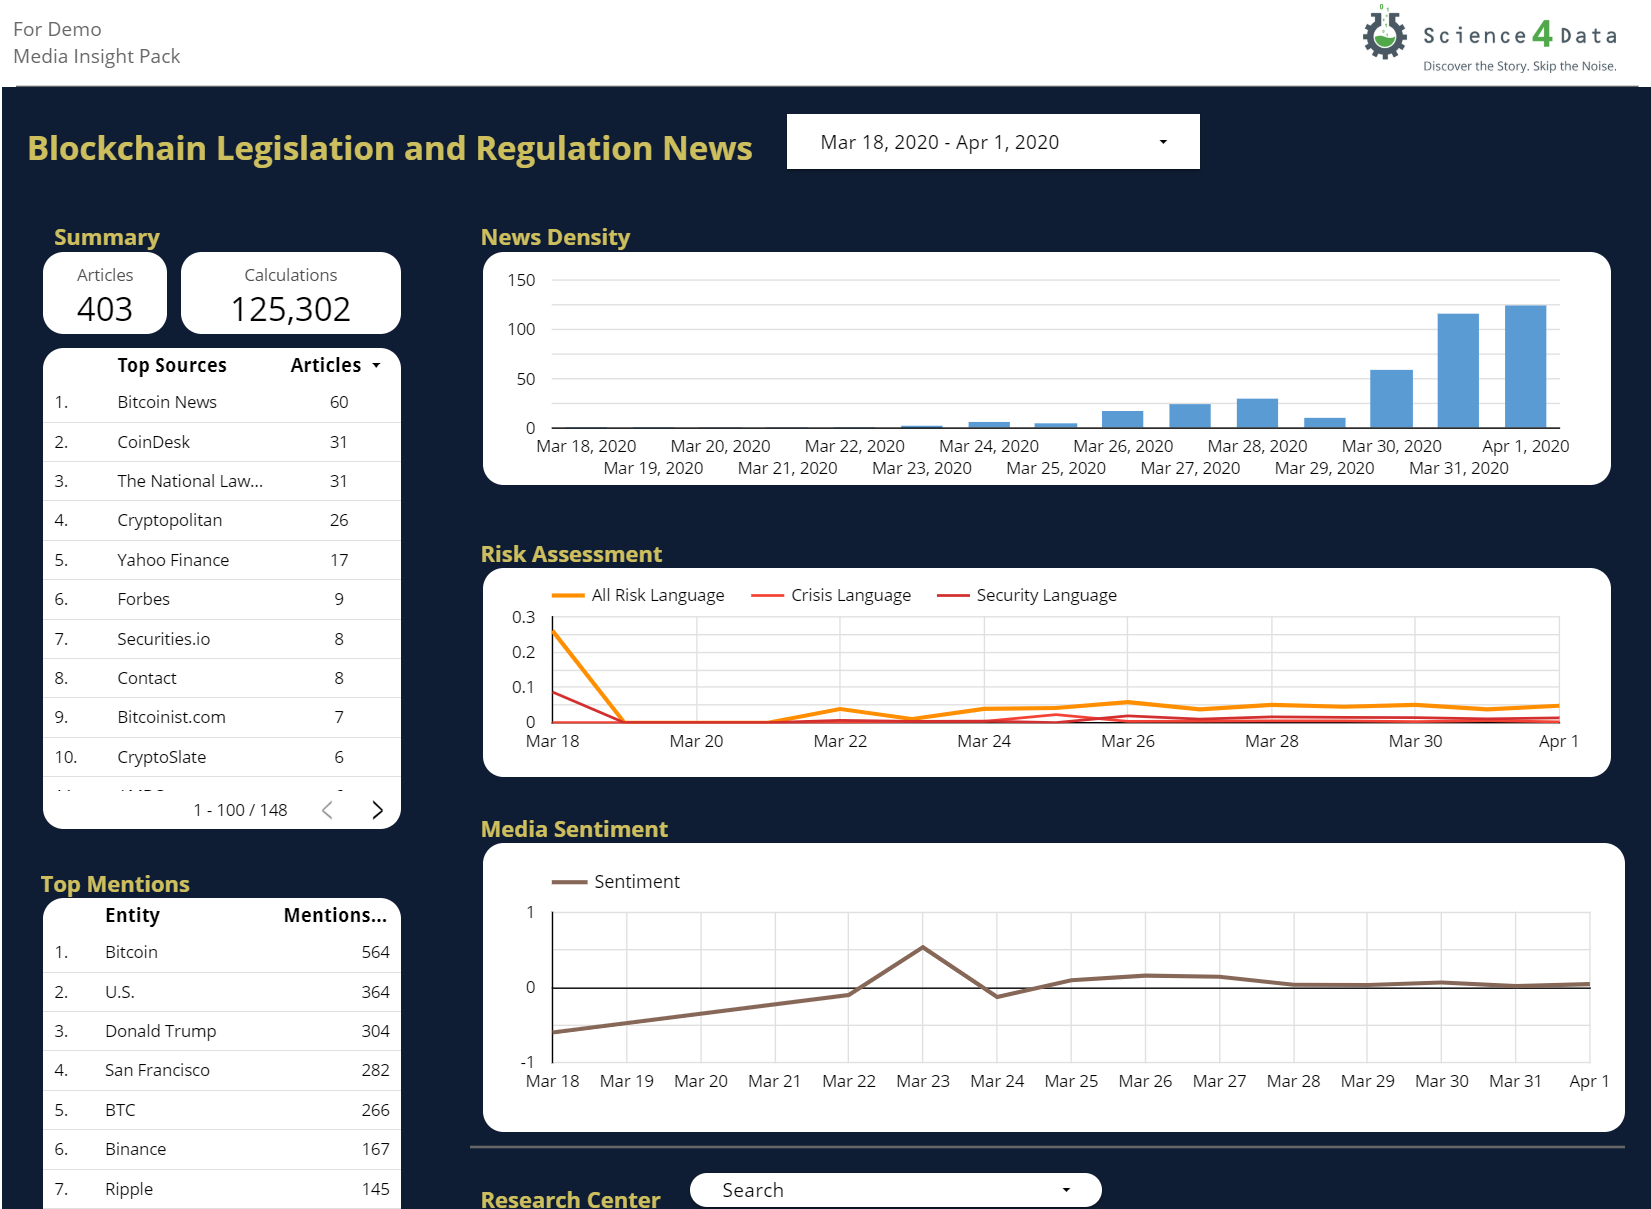
Task: Open the Research Center Search dropdown
Action: coord(896,1190)
